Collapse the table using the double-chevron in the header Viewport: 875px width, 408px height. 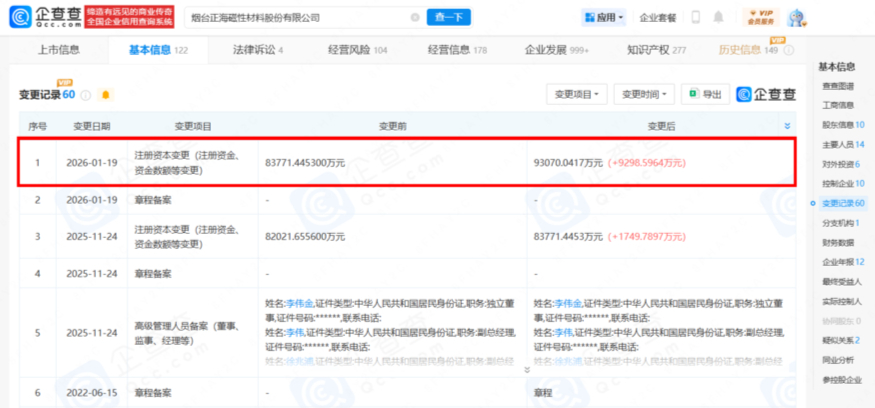click(x=787, y=126)
